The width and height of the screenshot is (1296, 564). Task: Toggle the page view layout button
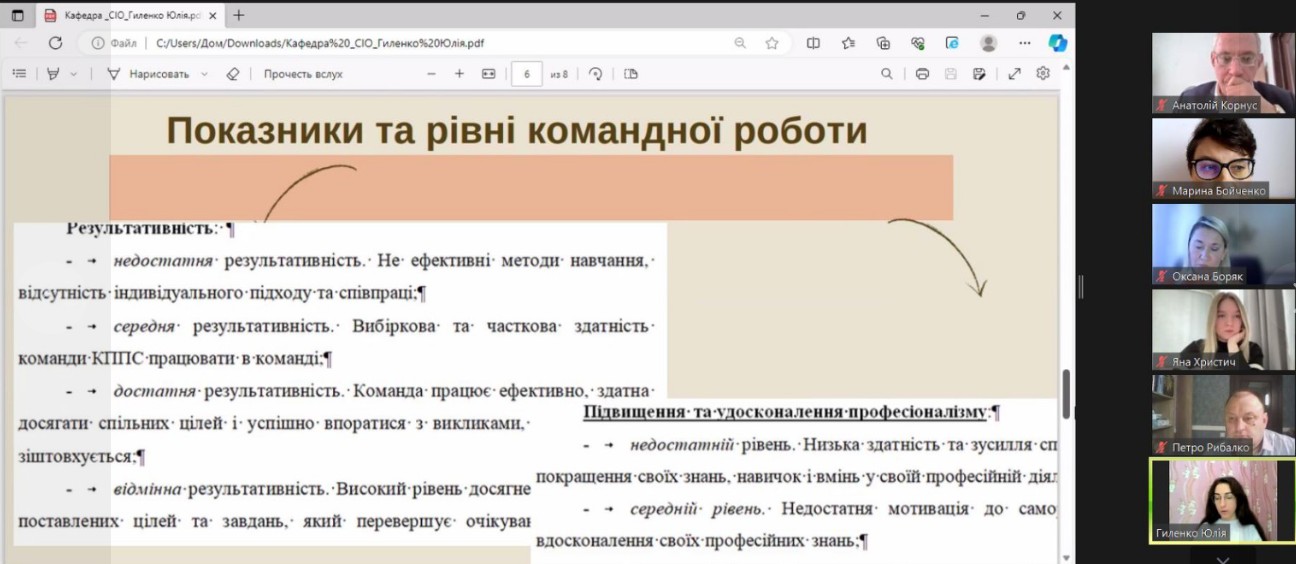click(x=631, y=74)
